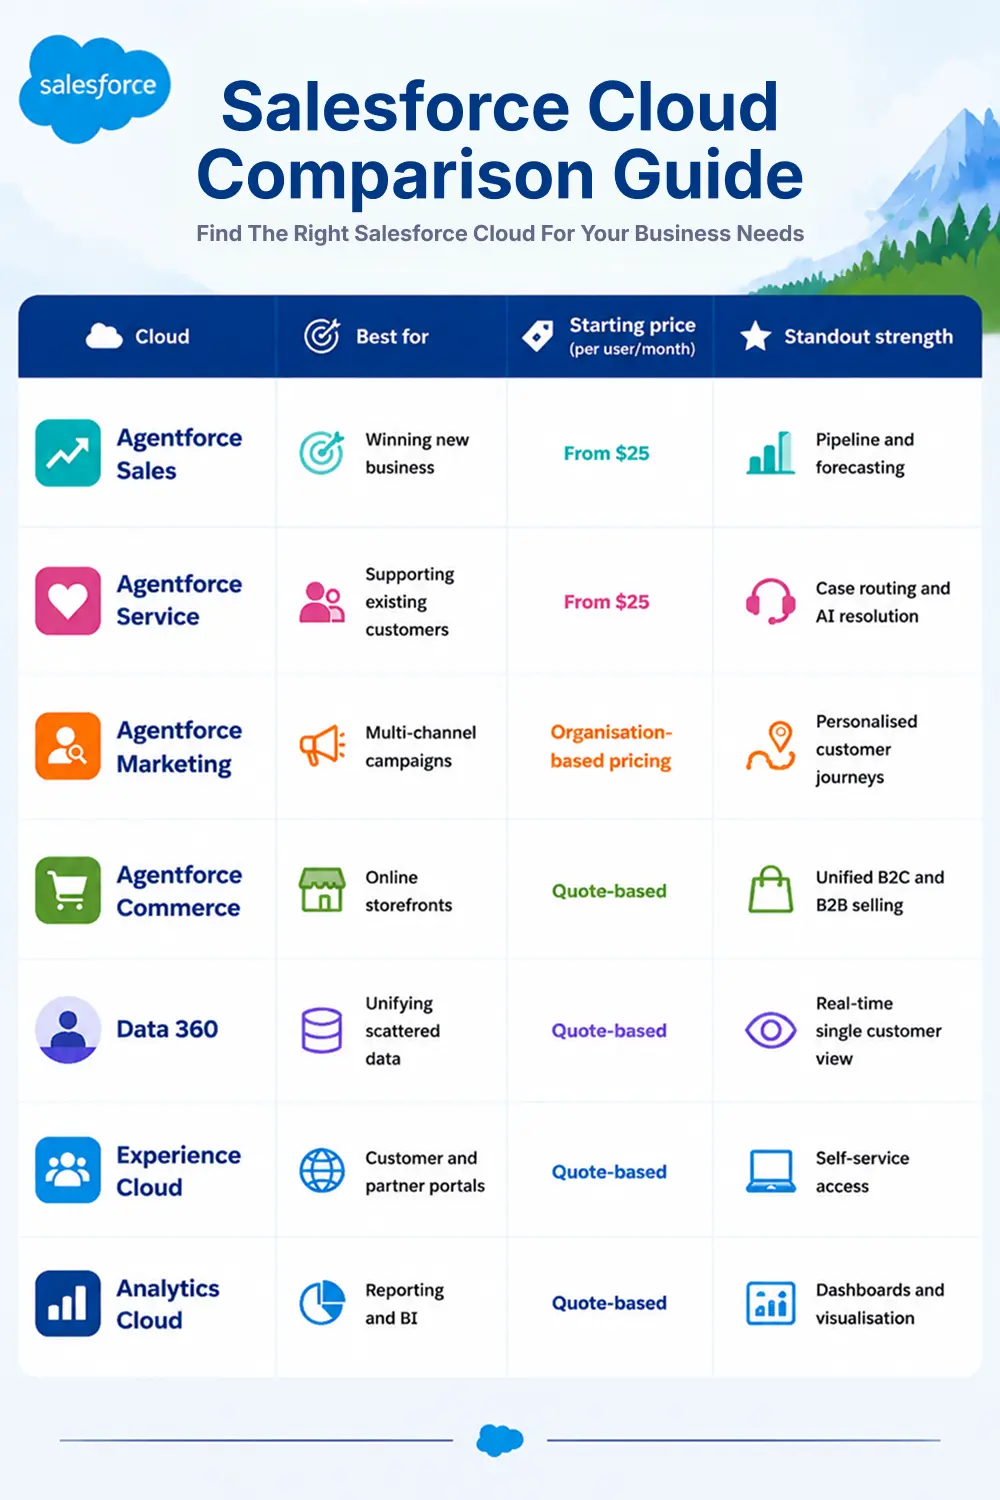Click the target icon beside 'Winning new business'
The height and width of the screenshot is (1500, 1000).
pos(322,453)
